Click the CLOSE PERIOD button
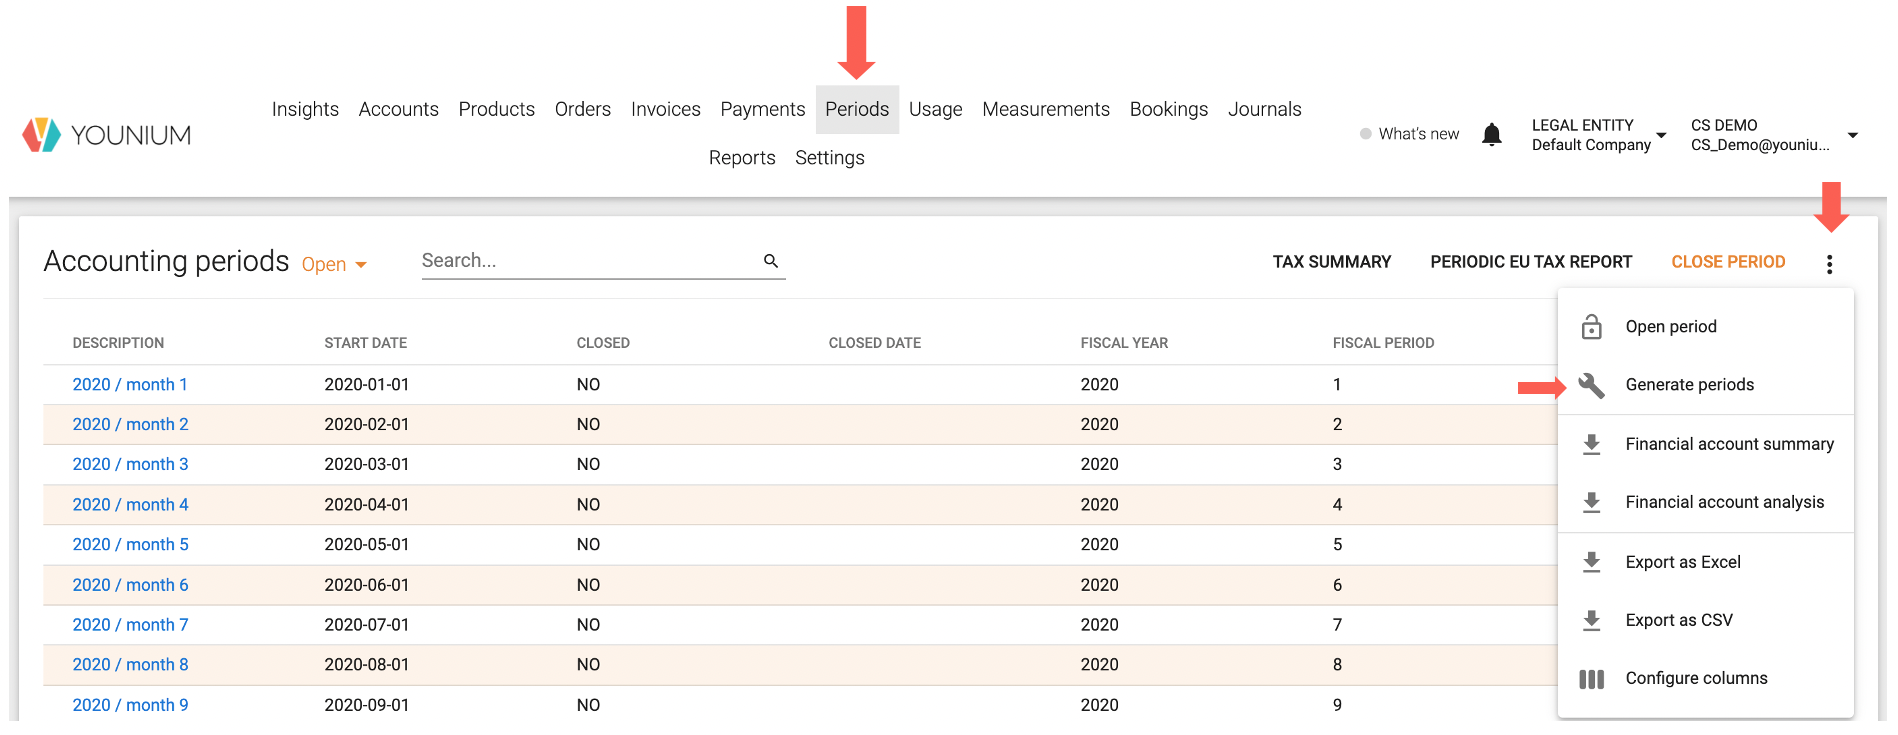This screenshot has height=735, width=1898. (x=1727, y=262)
